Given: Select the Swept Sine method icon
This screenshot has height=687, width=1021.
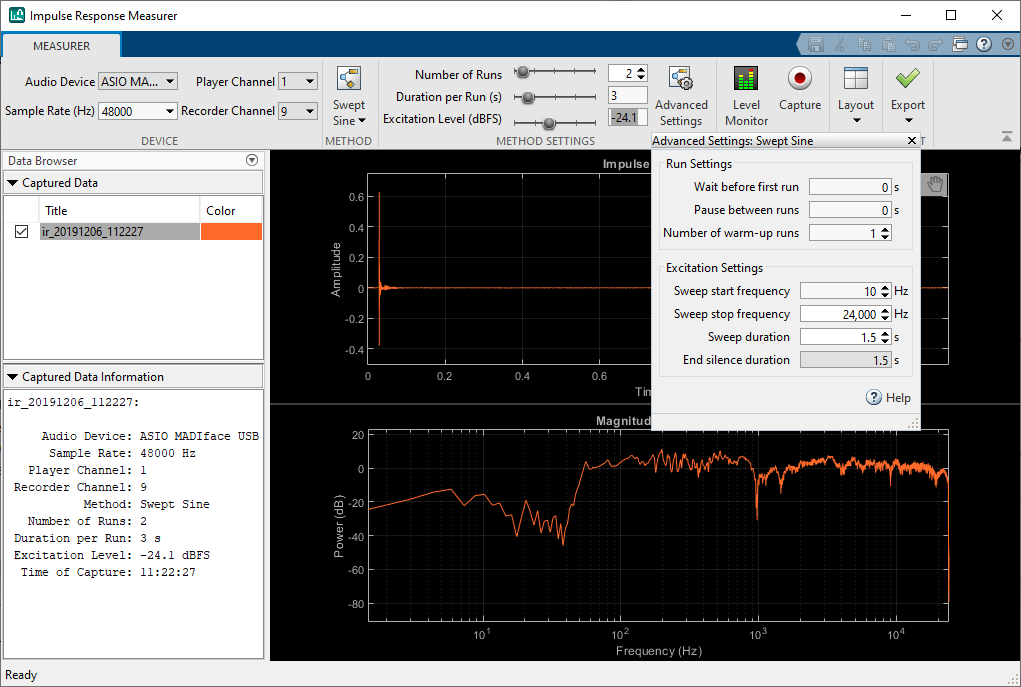Looking at the screenshot, I should tap(349, 80).
